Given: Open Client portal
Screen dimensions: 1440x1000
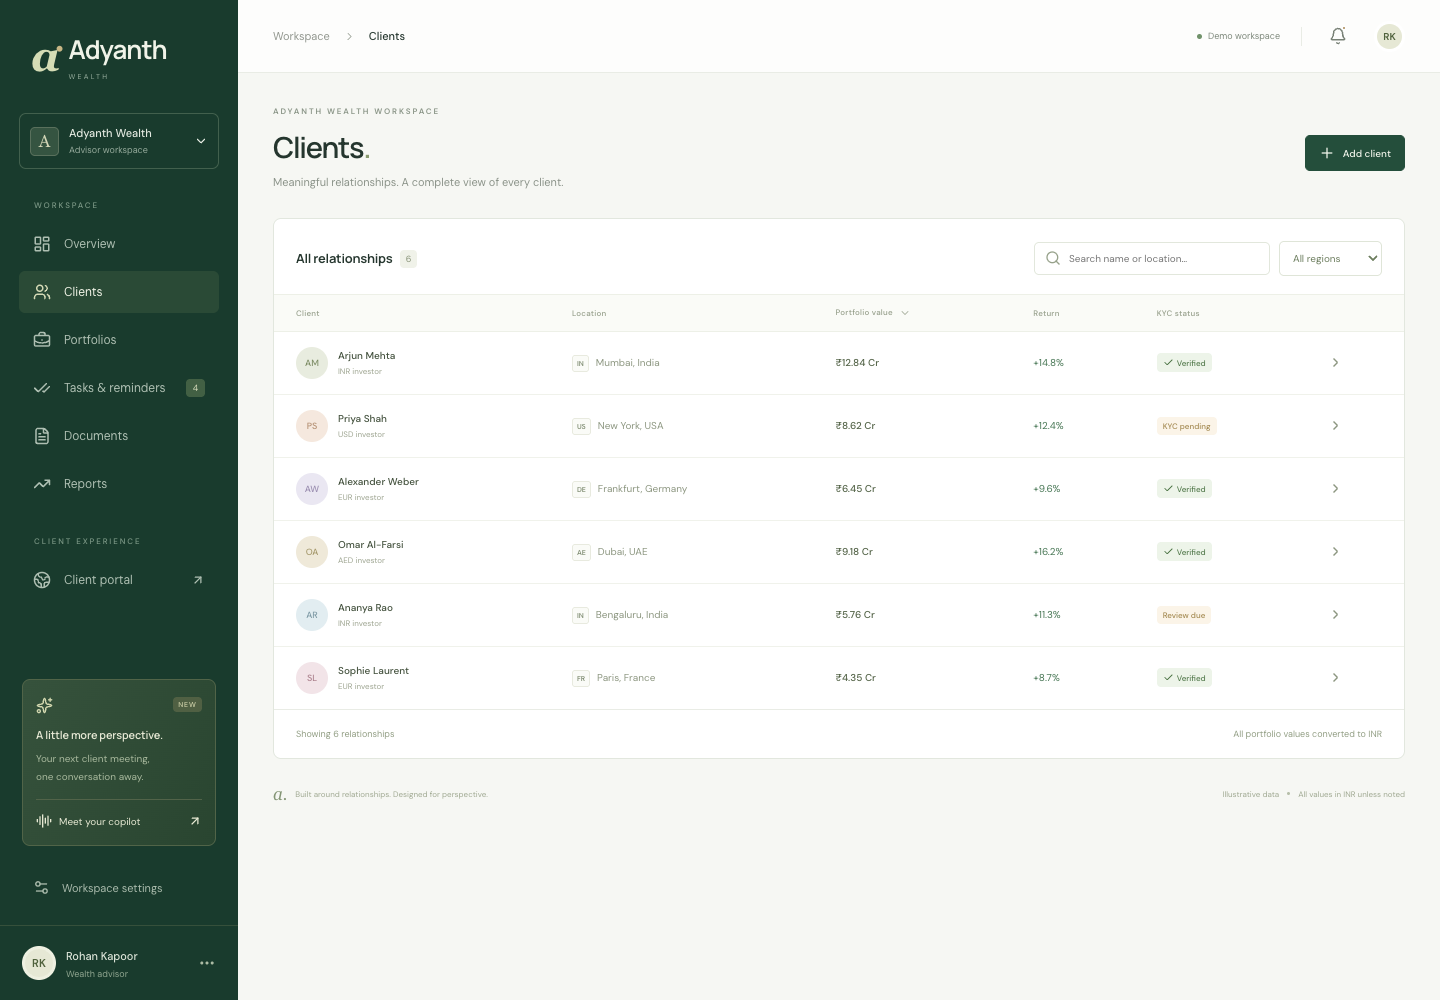Looking at the screenshot, I should tap(119, 580).
